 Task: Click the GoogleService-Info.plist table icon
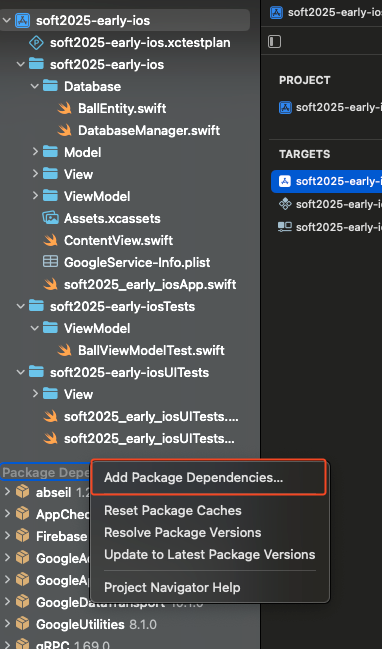[x=50, y=262]
